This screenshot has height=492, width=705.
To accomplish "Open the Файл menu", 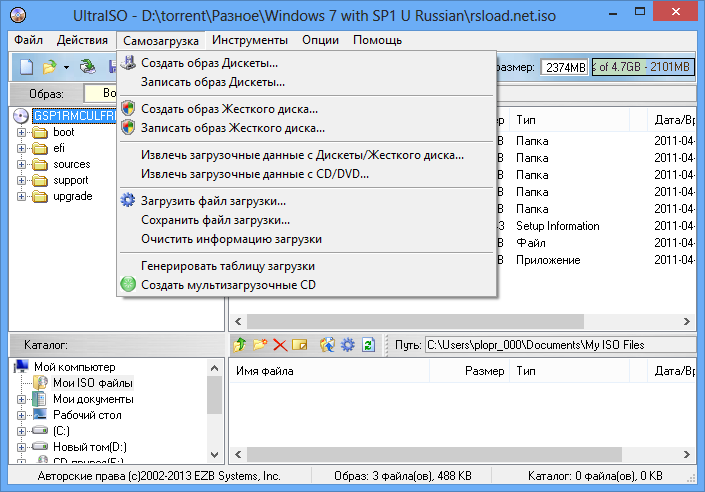I will tap(28, 40).
